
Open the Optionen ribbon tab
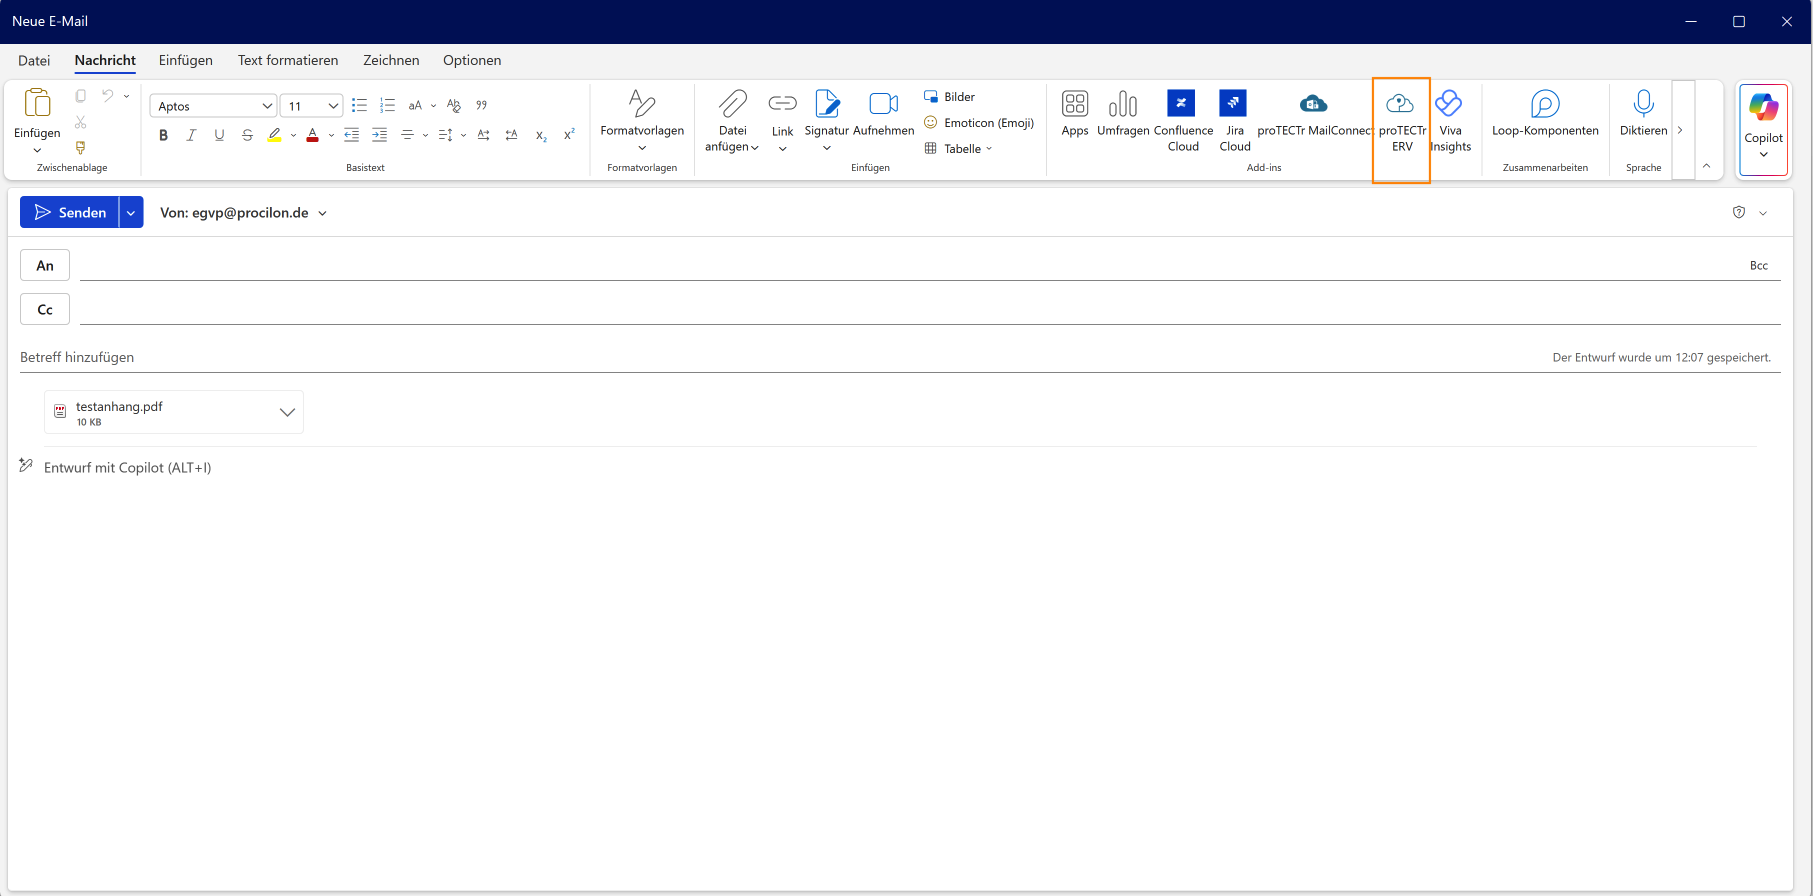[471, 60]
